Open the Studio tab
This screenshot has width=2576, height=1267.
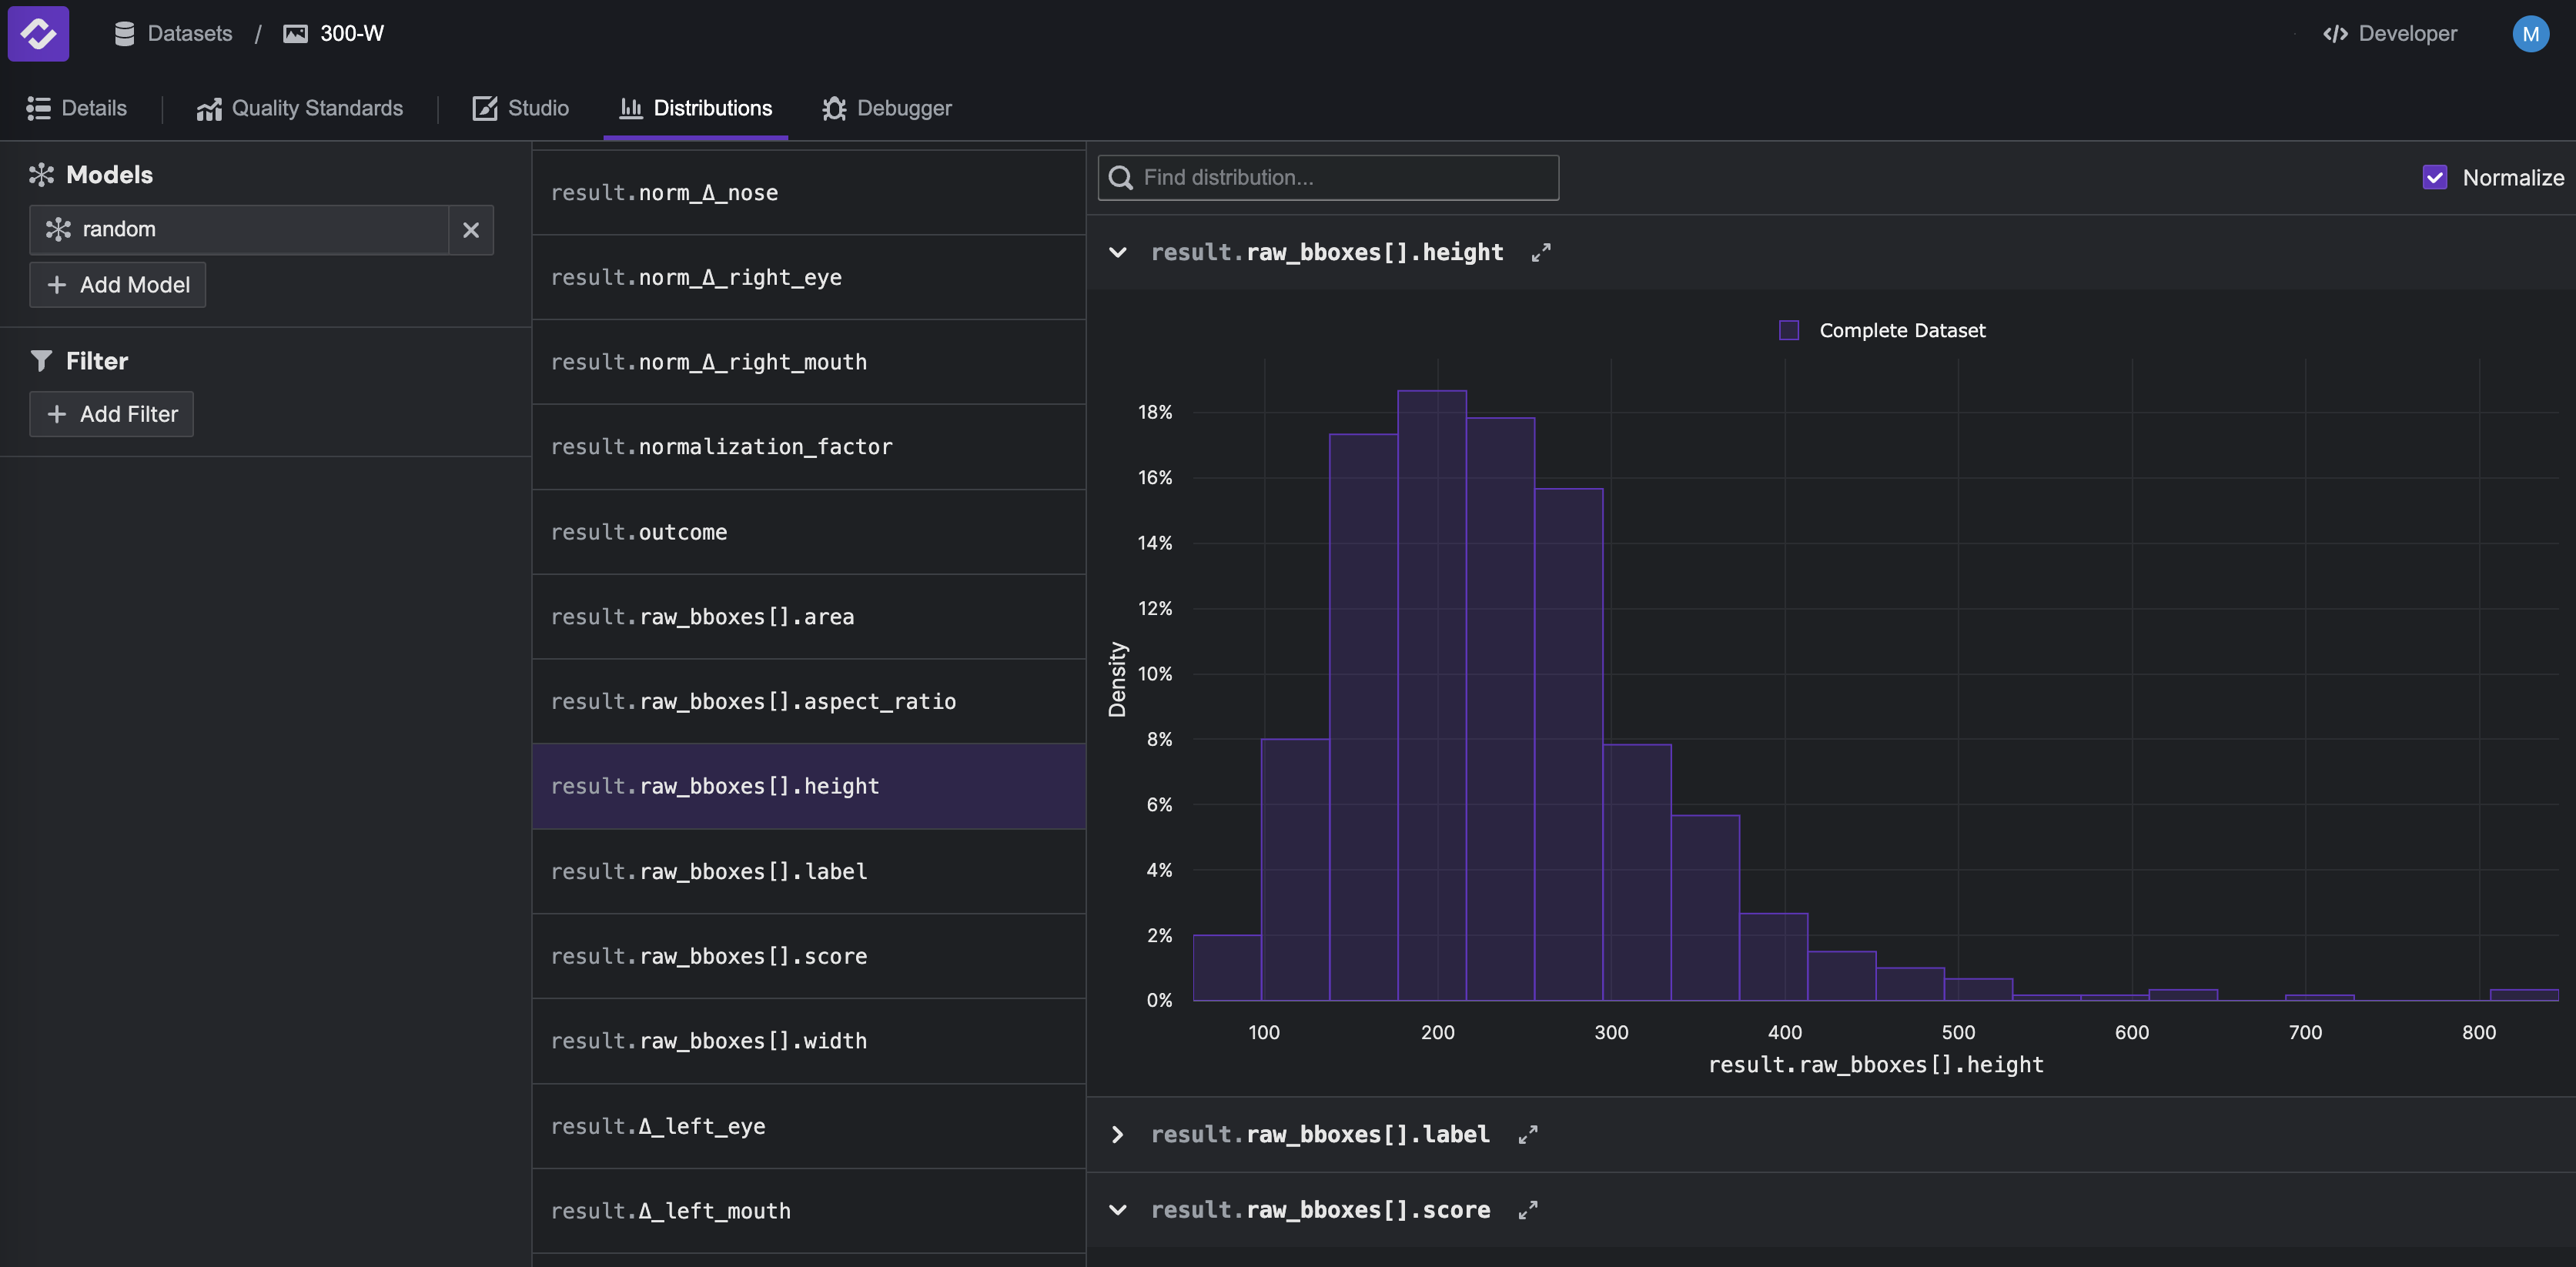[520, 108]
